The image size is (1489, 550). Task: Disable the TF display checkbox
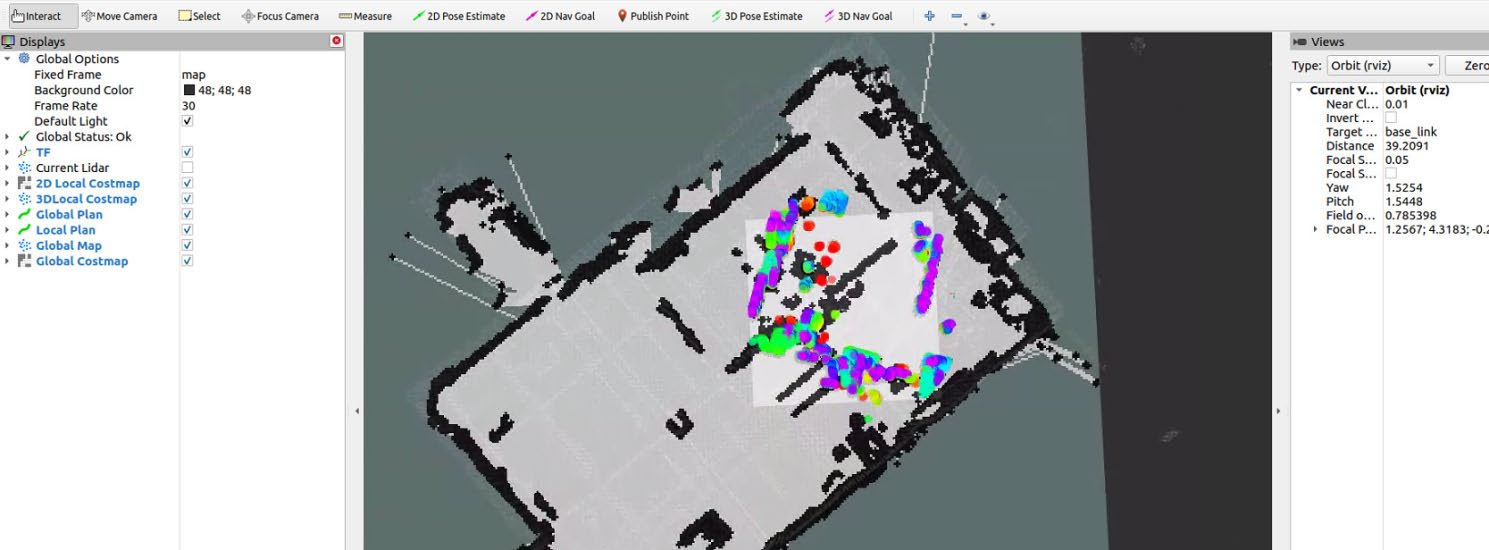[187, 152]
